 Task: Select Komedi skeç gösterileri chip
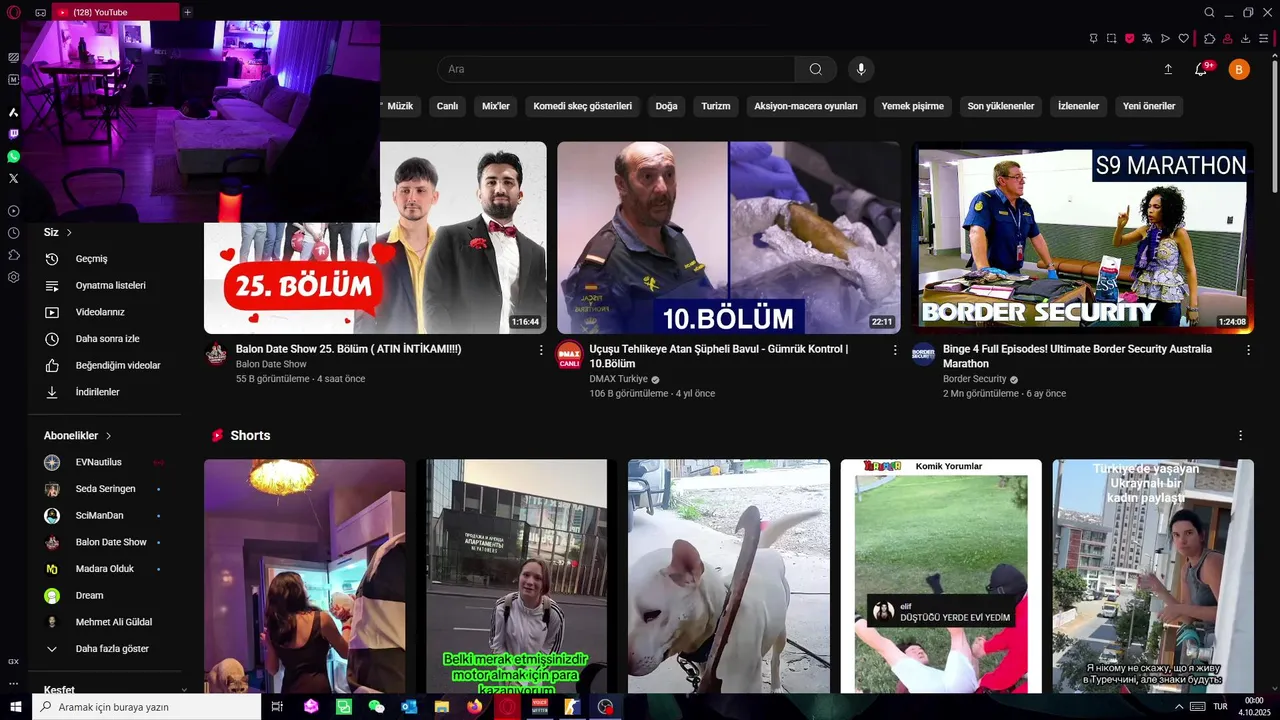click(583, 106)
